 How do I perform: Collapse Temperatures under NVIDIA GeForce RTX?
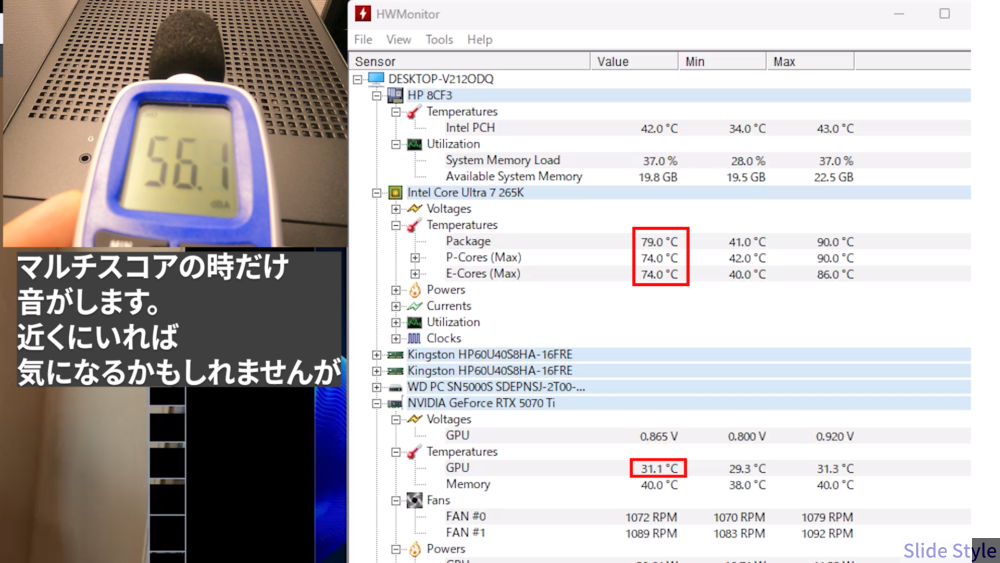tap(396, 452)
